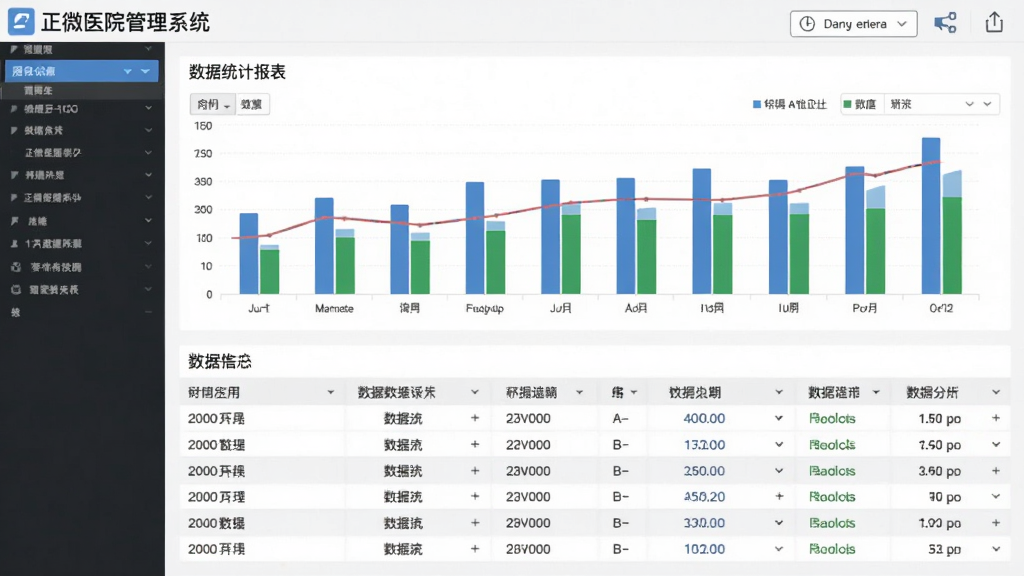
Task: Select the second chart tab beside dropdown
Action: (x=251, y=104)
